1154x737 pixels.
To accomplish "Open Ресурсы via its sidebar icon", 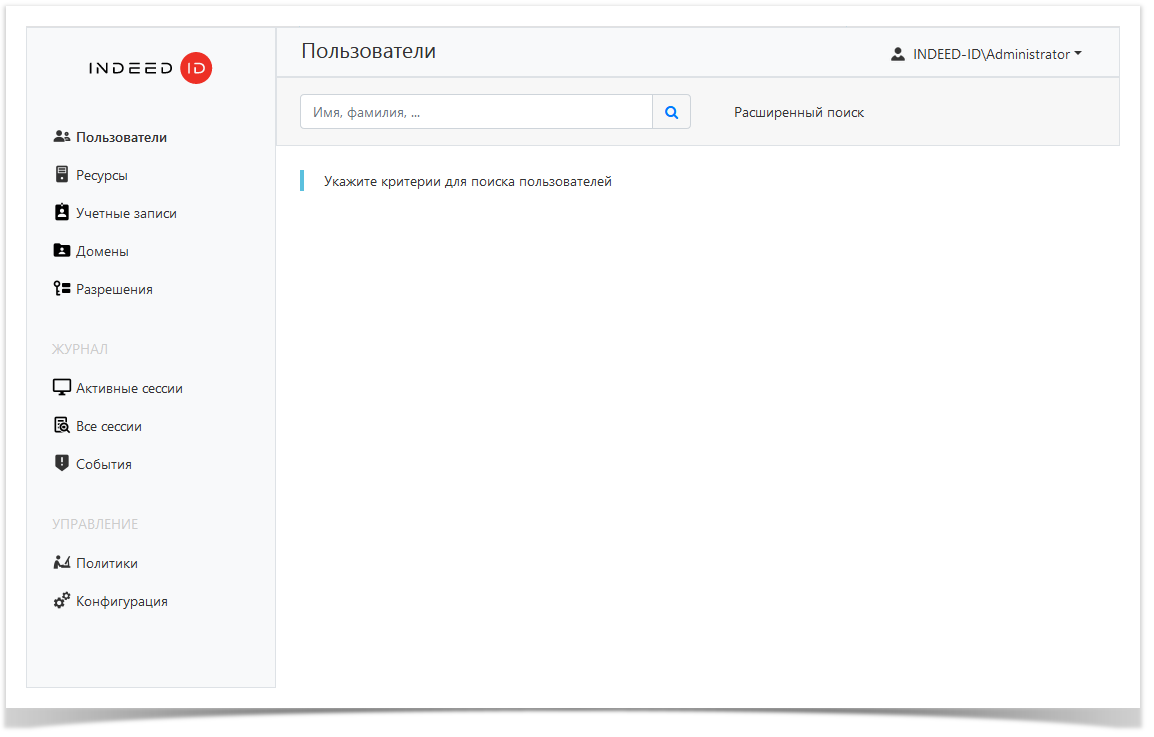I will [62, 174].
